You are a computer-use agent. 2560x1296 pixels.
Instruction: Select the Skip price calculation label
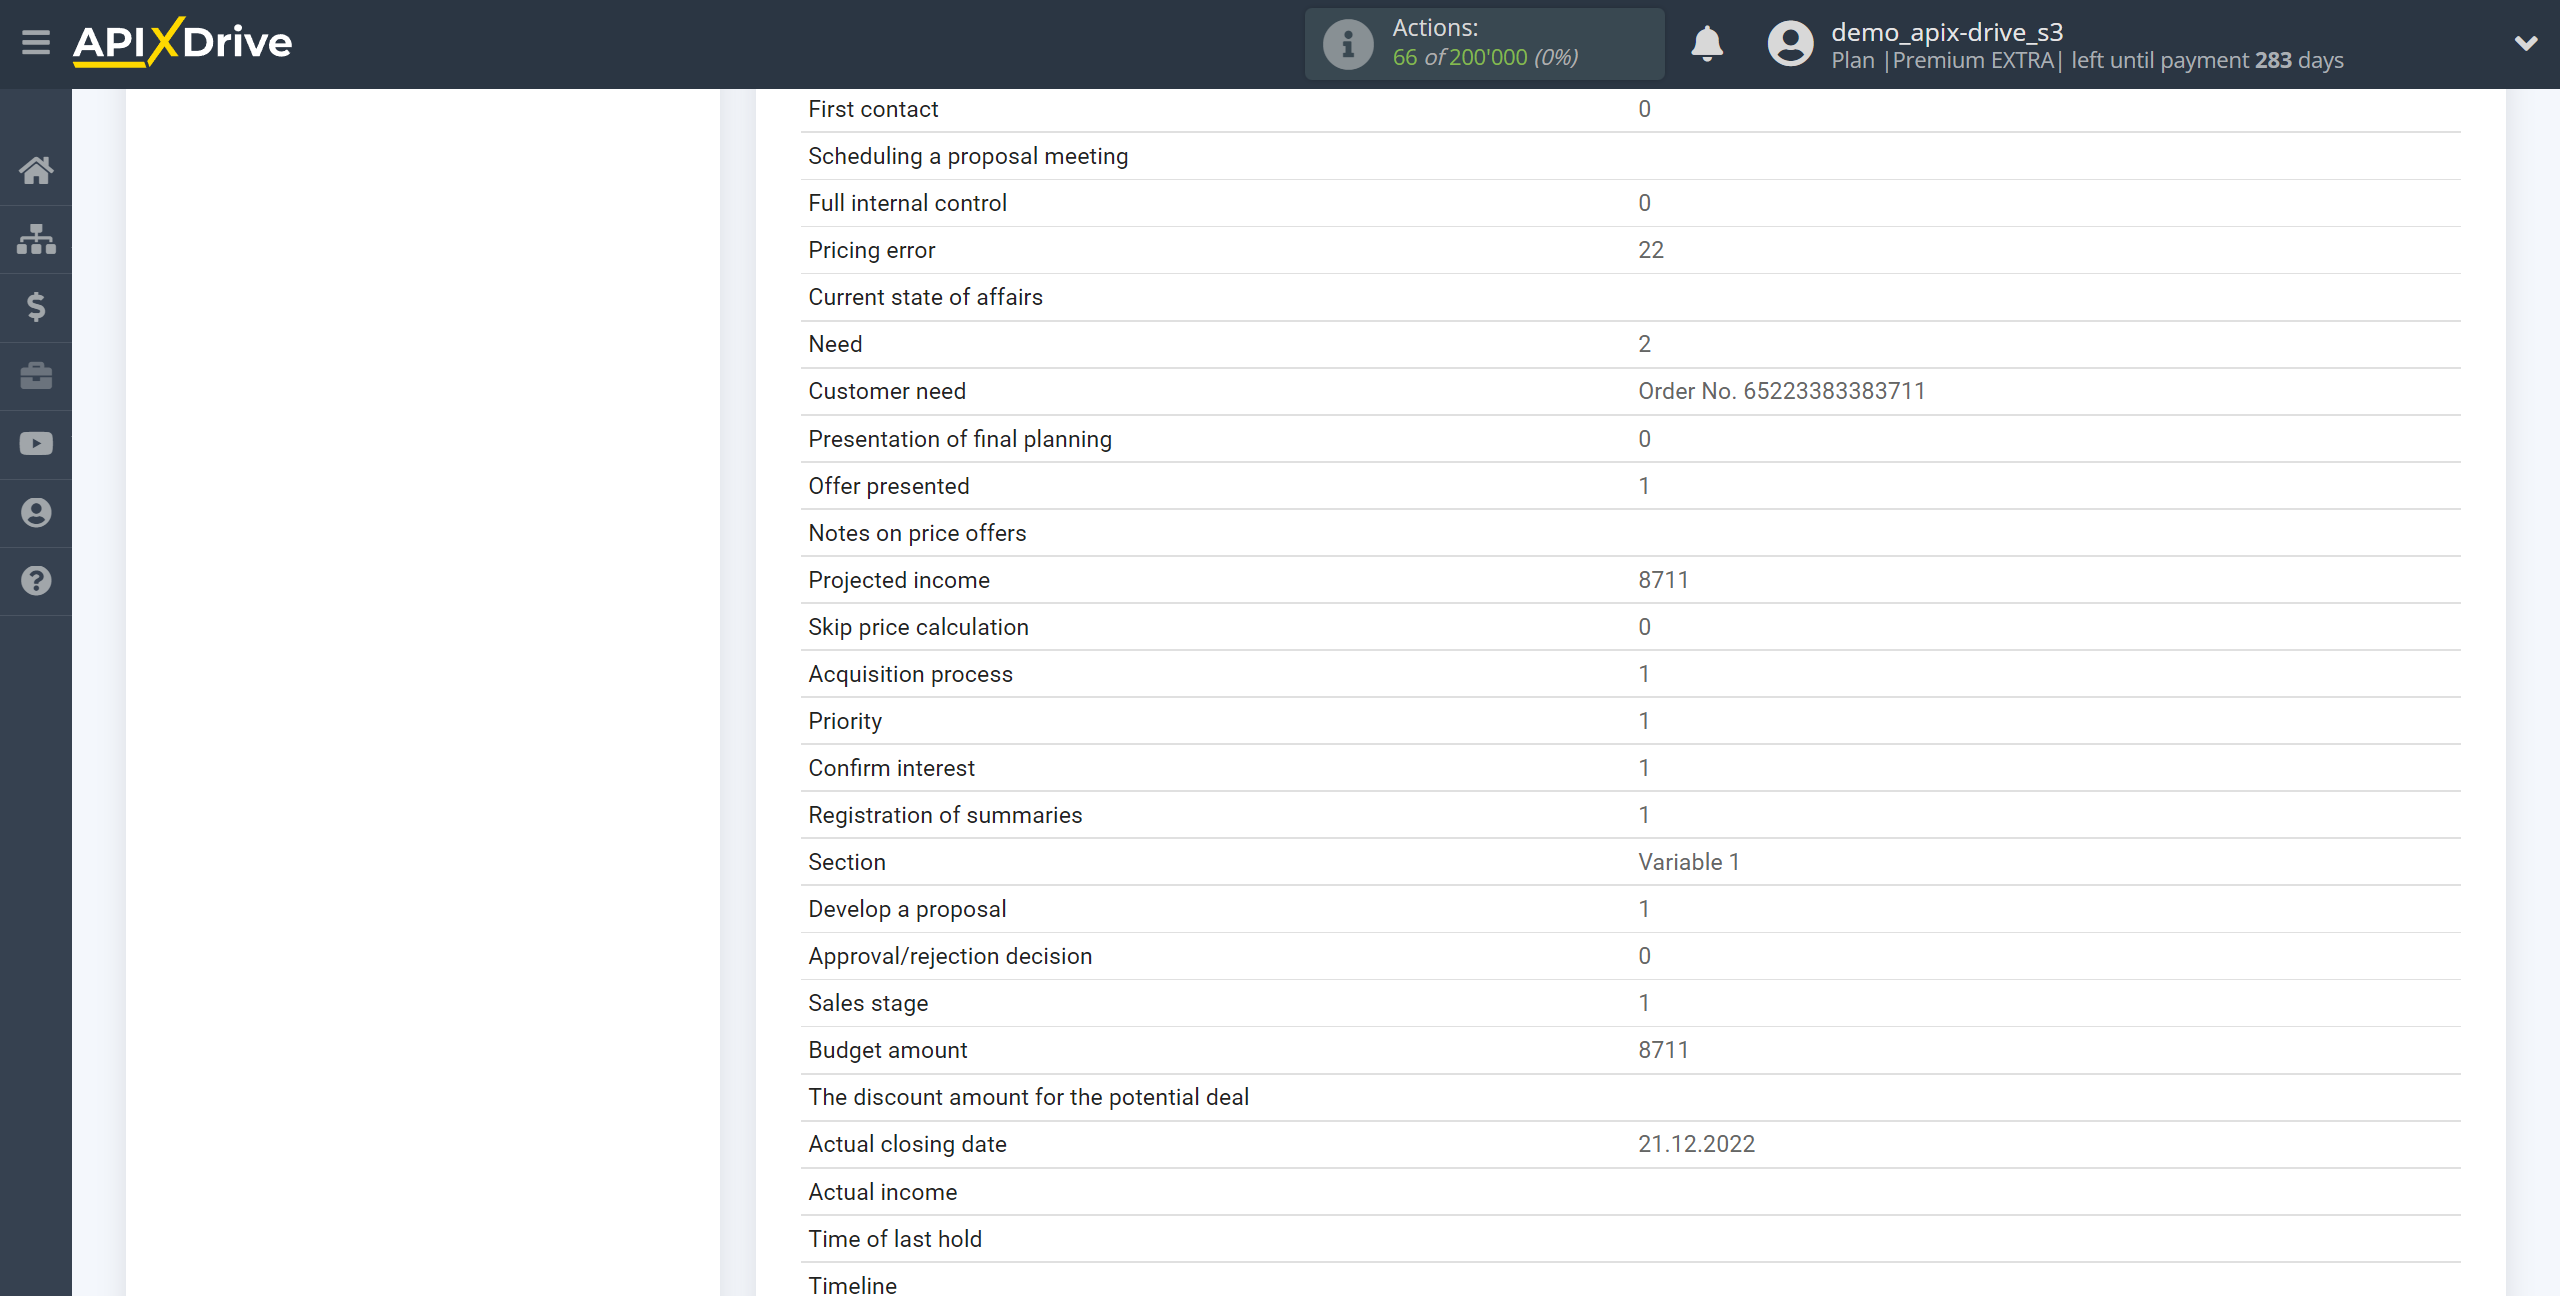(918, 627)
